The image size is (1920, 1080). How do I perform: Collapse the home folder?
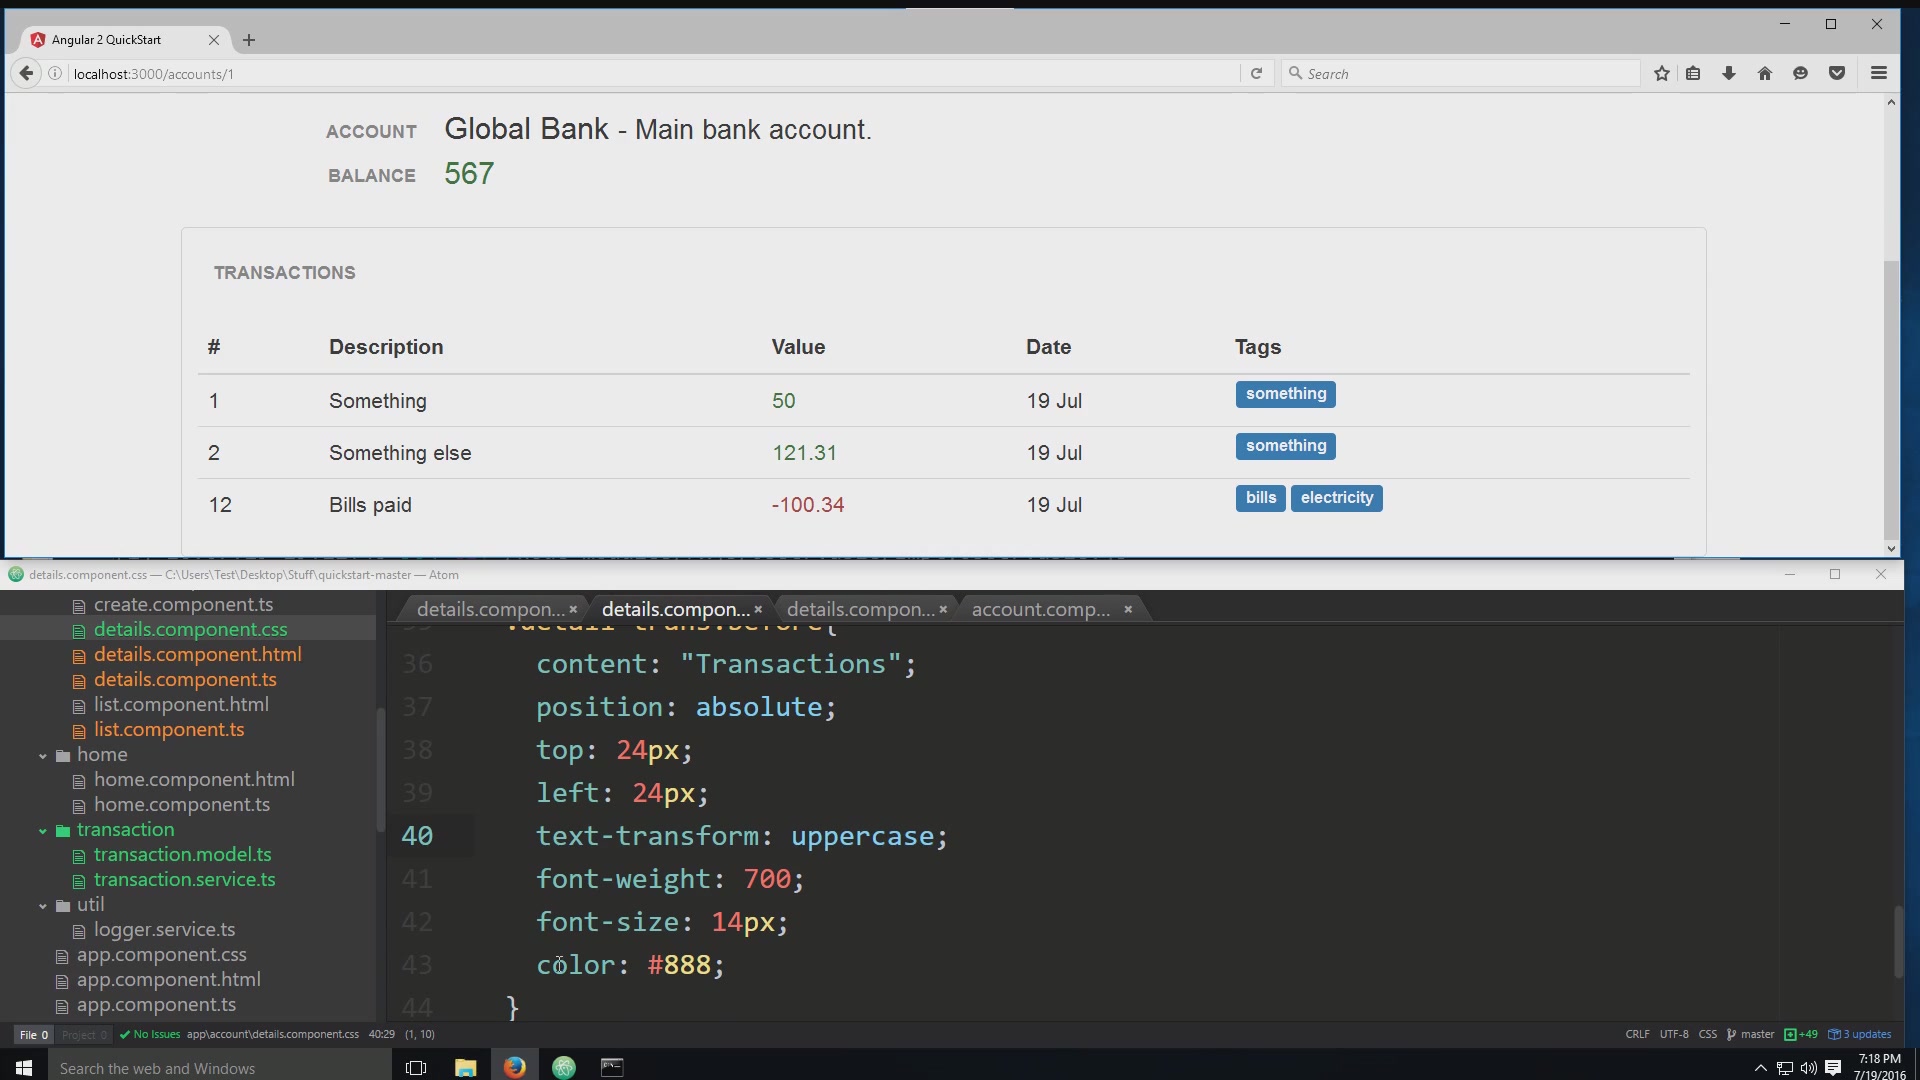click(x=43, y=756)
